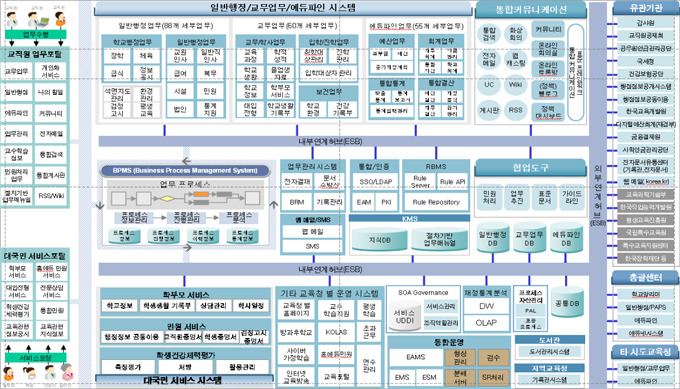Click the green 업무수행 bar
Screen dimensions: 680x389
(36, 34)
